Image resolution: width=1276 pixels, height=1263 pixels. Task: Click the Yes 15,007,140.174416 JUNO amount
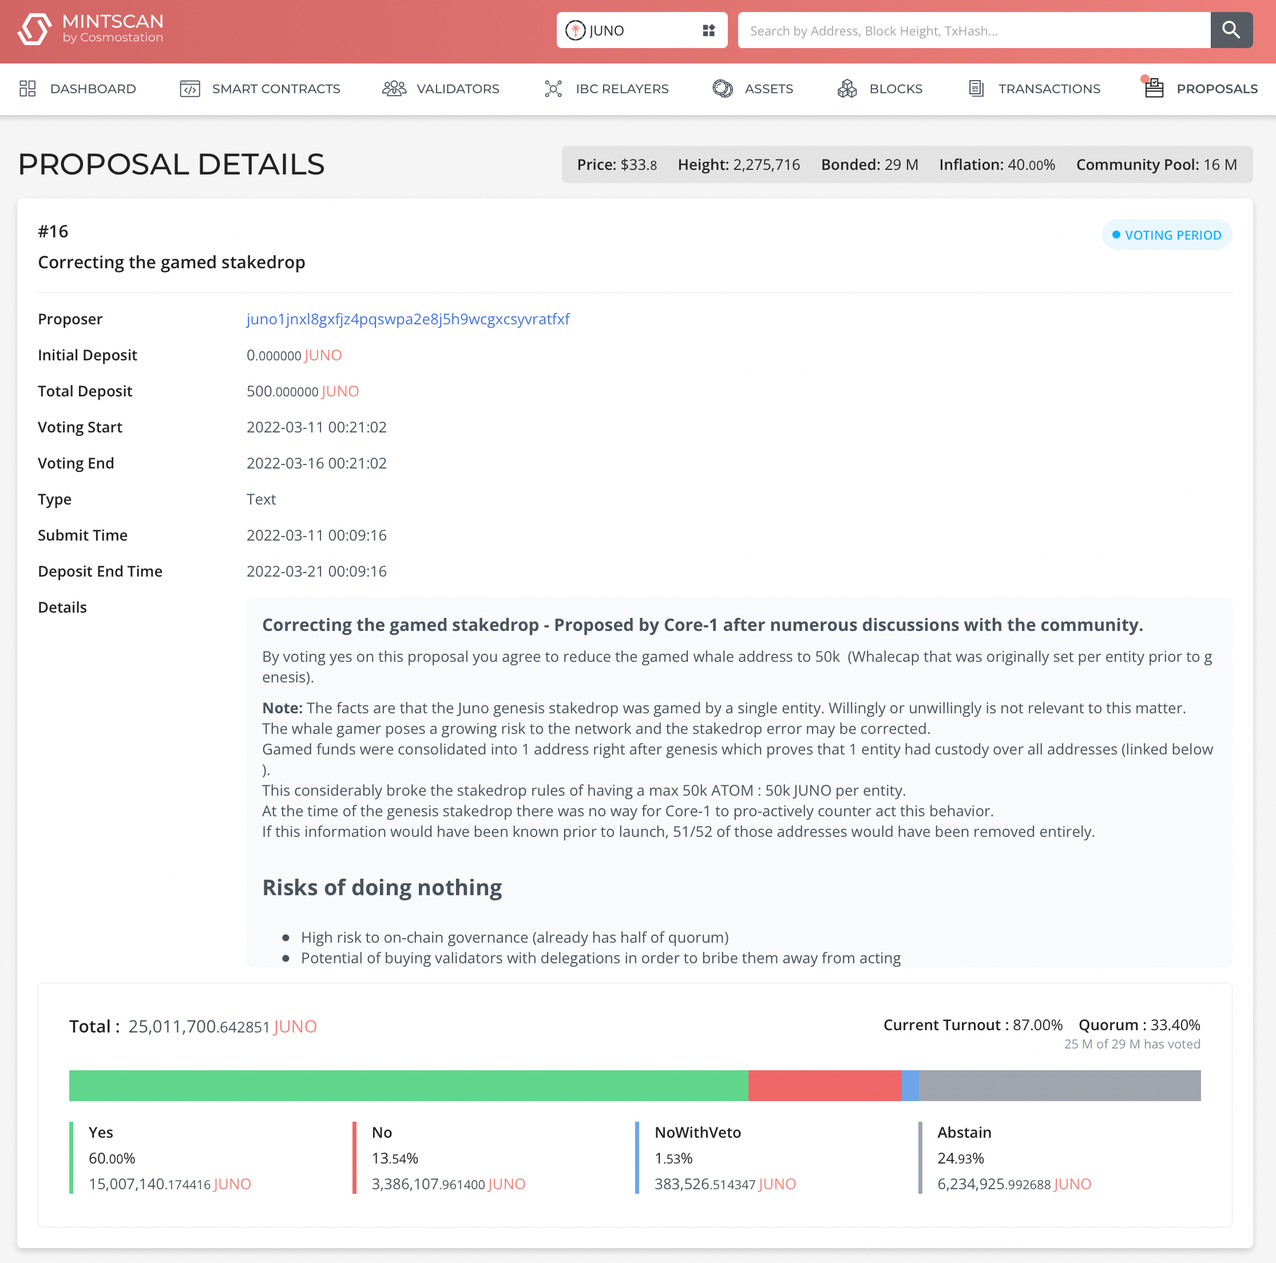(x=170, y=1184)
